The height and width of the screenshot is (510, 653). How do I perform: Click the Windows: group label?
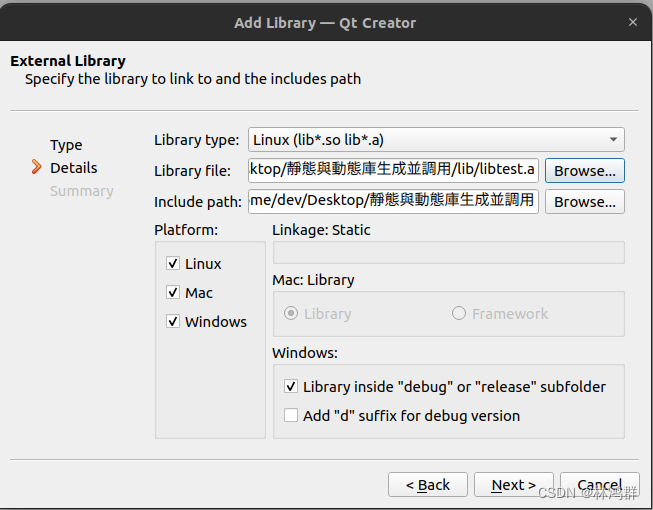pos(305,353)
